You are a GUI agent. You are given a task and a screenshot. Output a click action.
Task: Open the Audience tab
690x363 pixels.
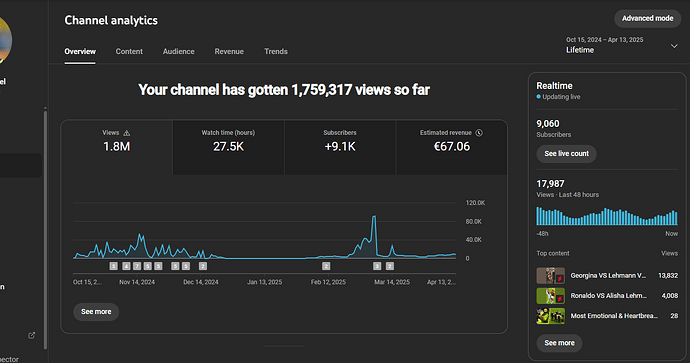[x=178, y=51]
